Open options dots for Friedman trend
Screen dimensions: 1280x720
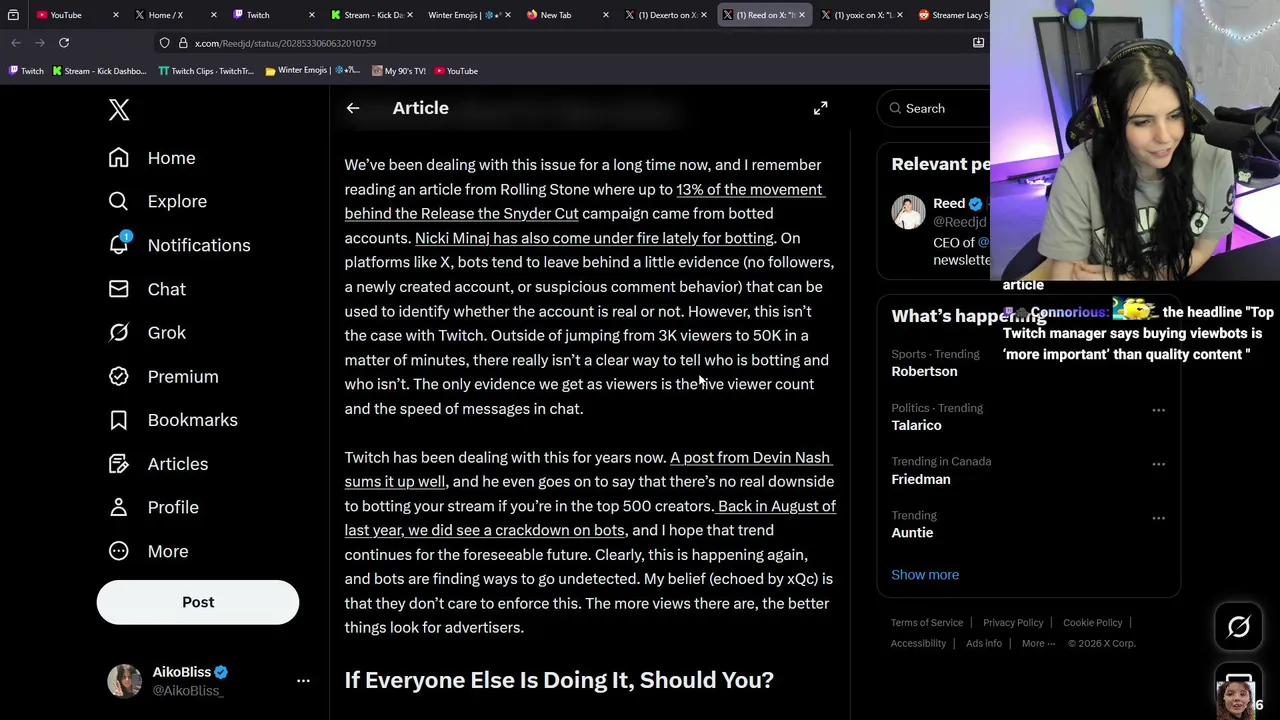[1158, 464]
